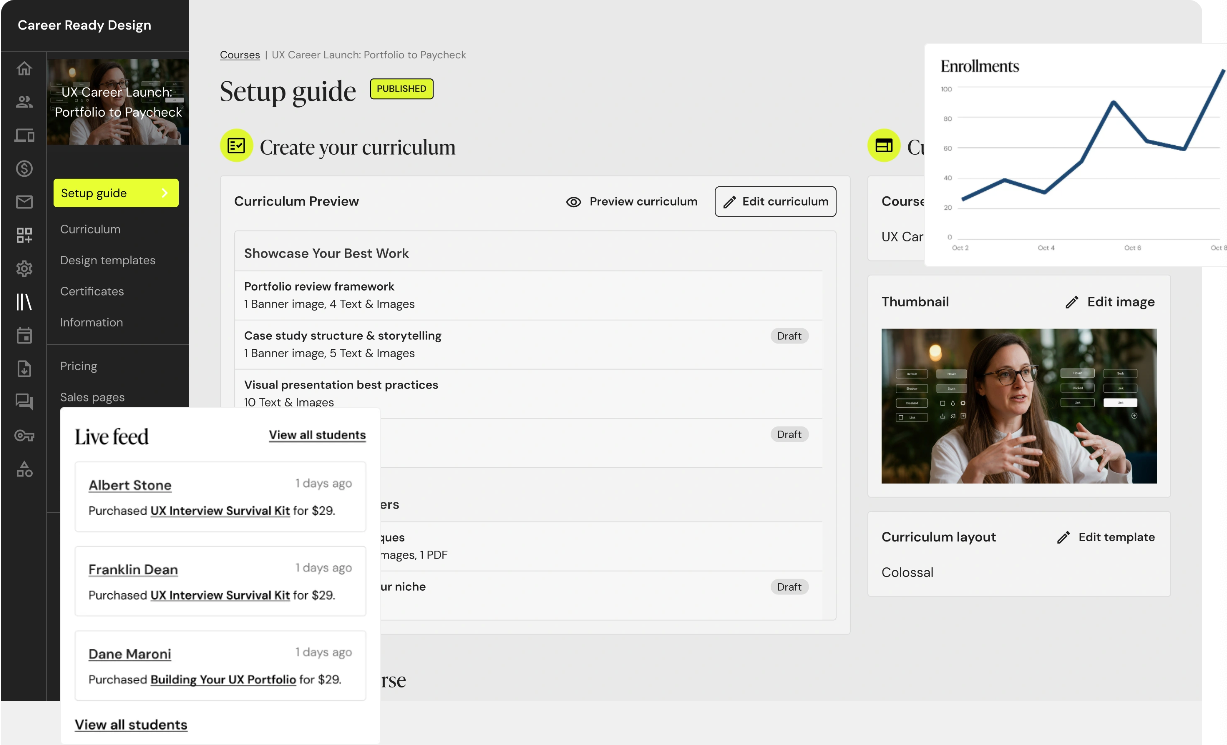The image size is (1227, 745).
Task: Select Design templates in the course menu
Action: coord(107,260)
